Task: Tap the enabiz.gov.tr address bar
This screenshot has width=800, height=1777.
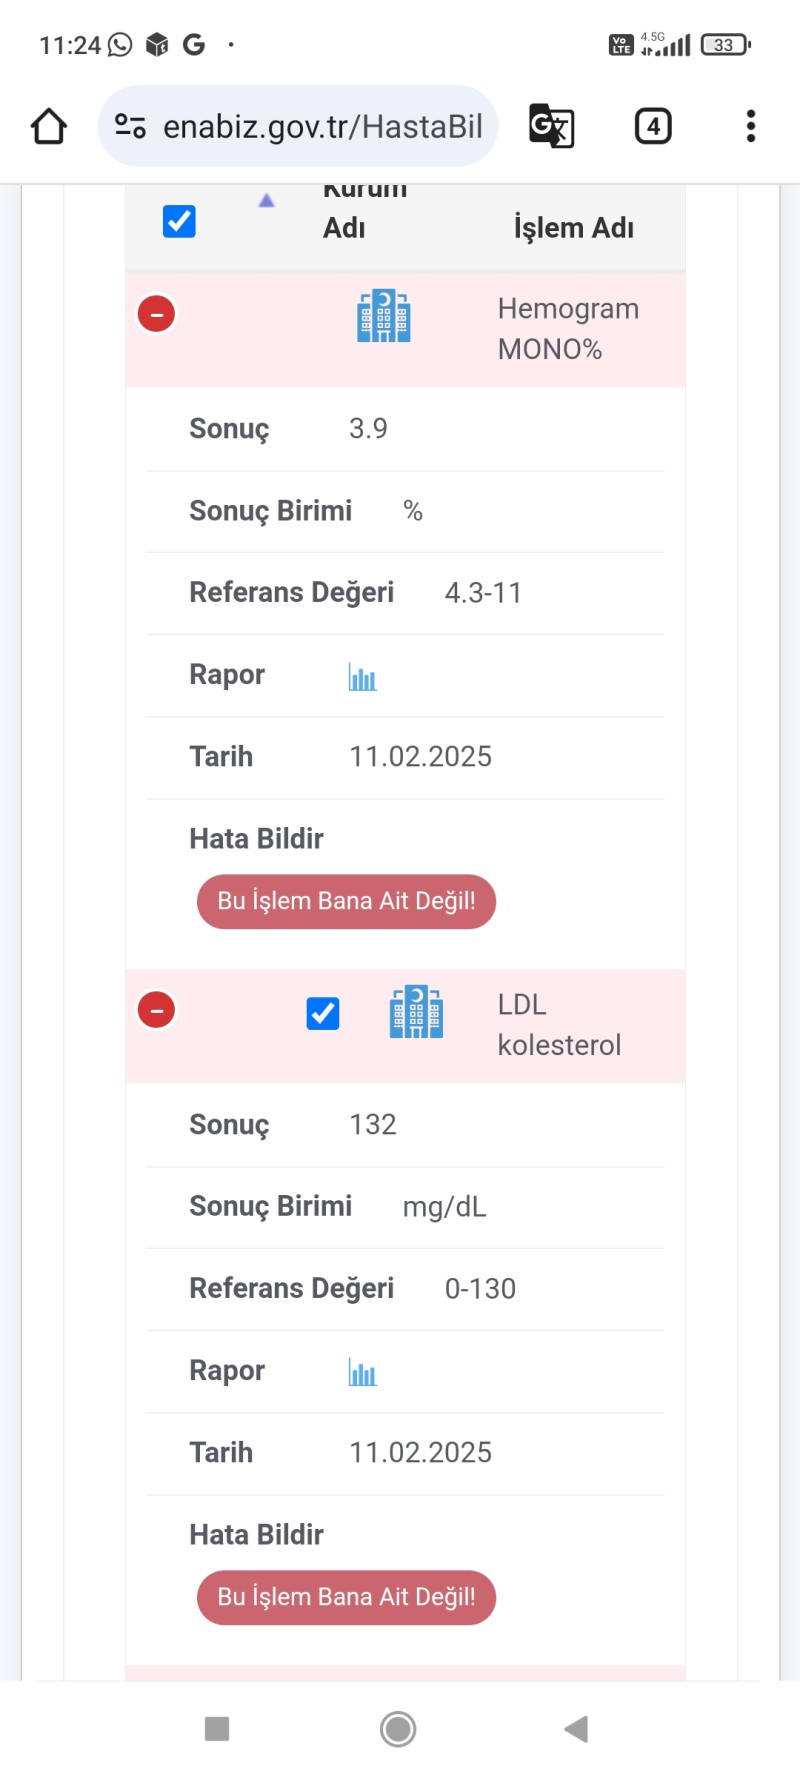Action: pyautogui.click(x=322, y=127)
